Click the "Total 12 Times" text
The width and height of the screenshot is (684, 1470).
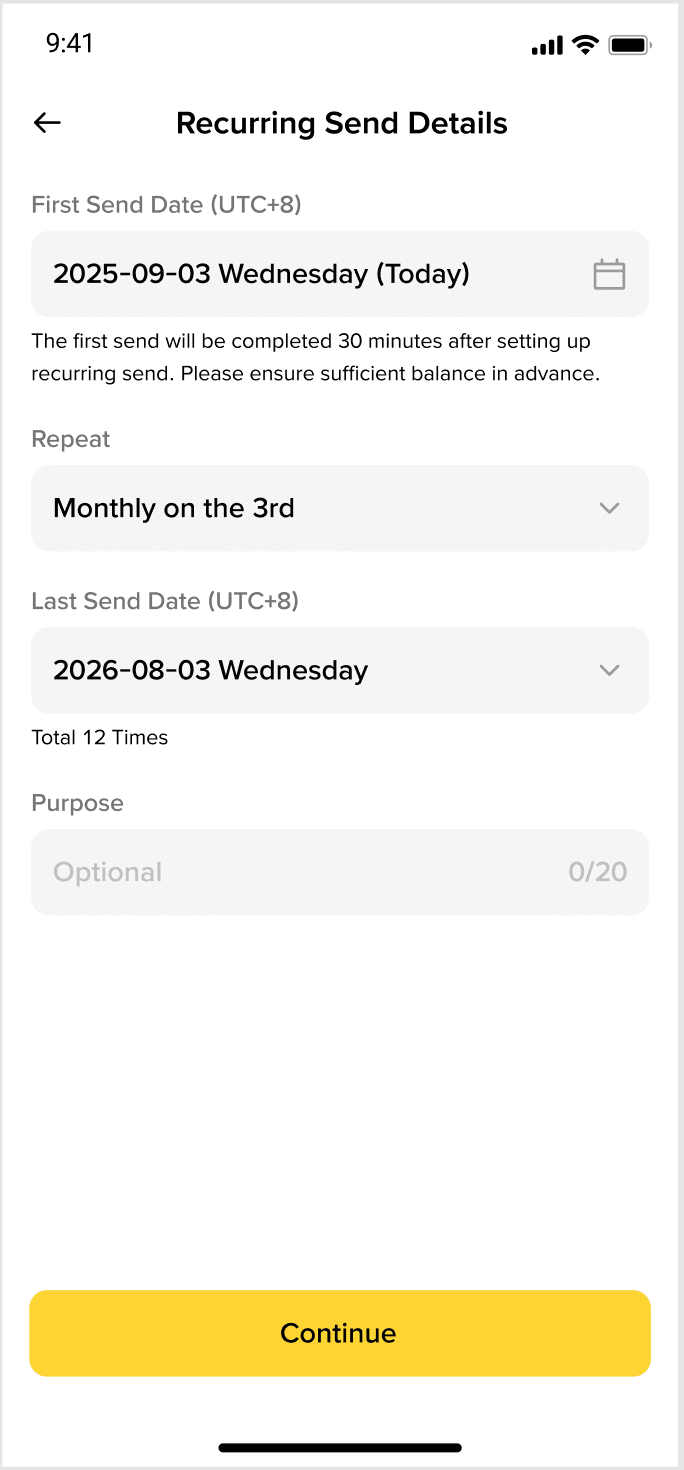coord(100,738)
